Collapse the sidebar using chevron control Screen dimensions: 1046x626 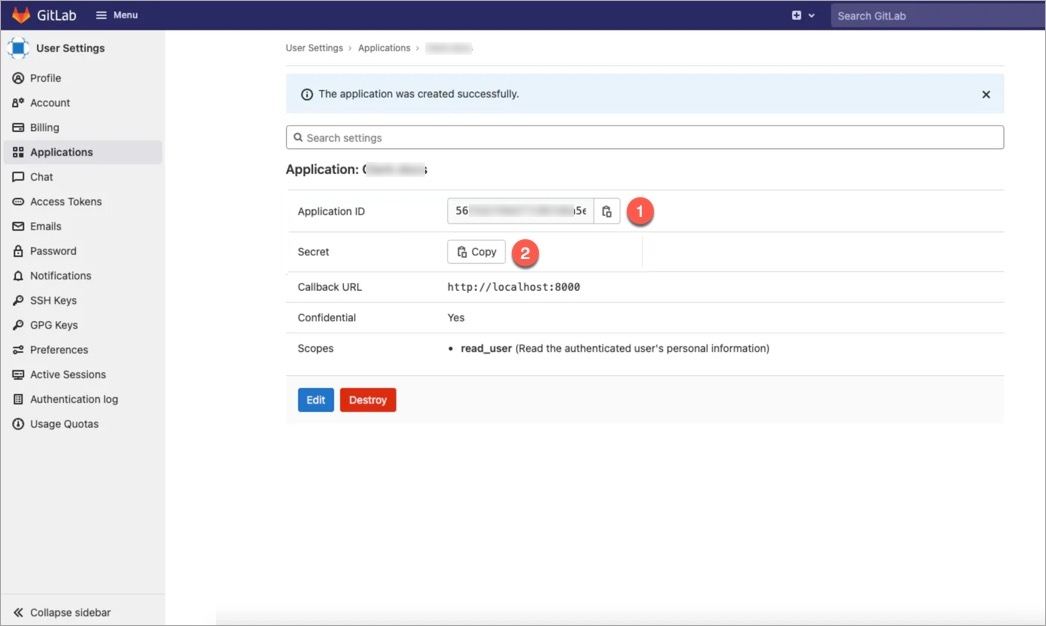61,612
